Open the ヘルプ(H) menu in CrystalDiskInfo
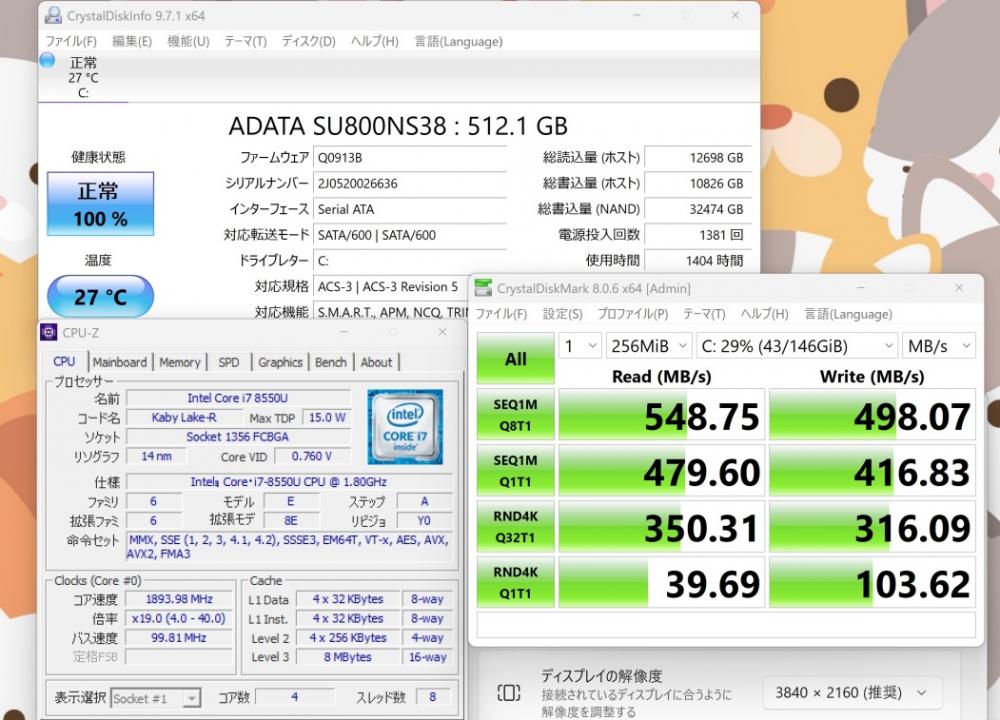The image size is (1000, 720). tap(374, 41)
